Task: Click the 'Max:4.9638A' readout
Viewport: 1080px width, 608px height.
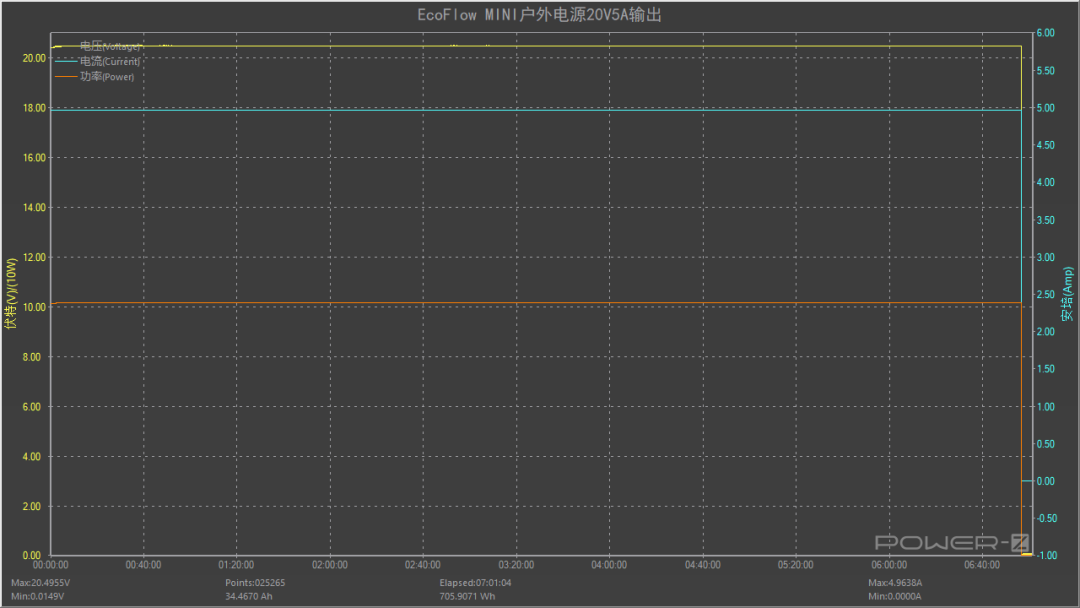Action: (895, 583)
